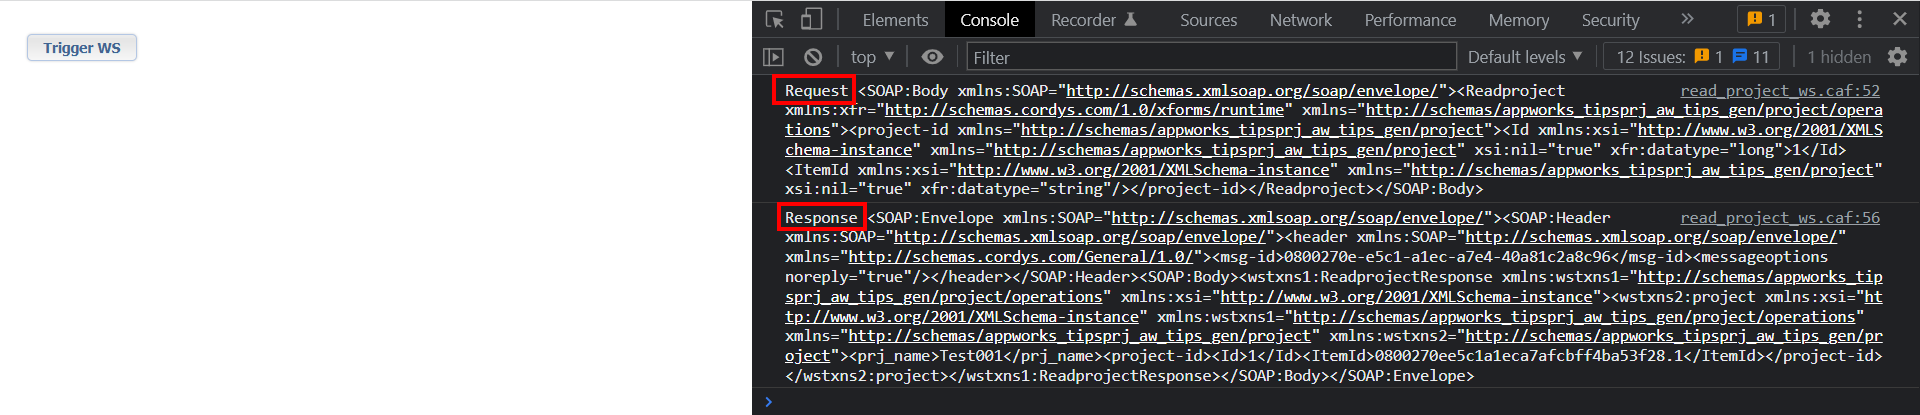Click into the console Filter field

coord(1210,57)
